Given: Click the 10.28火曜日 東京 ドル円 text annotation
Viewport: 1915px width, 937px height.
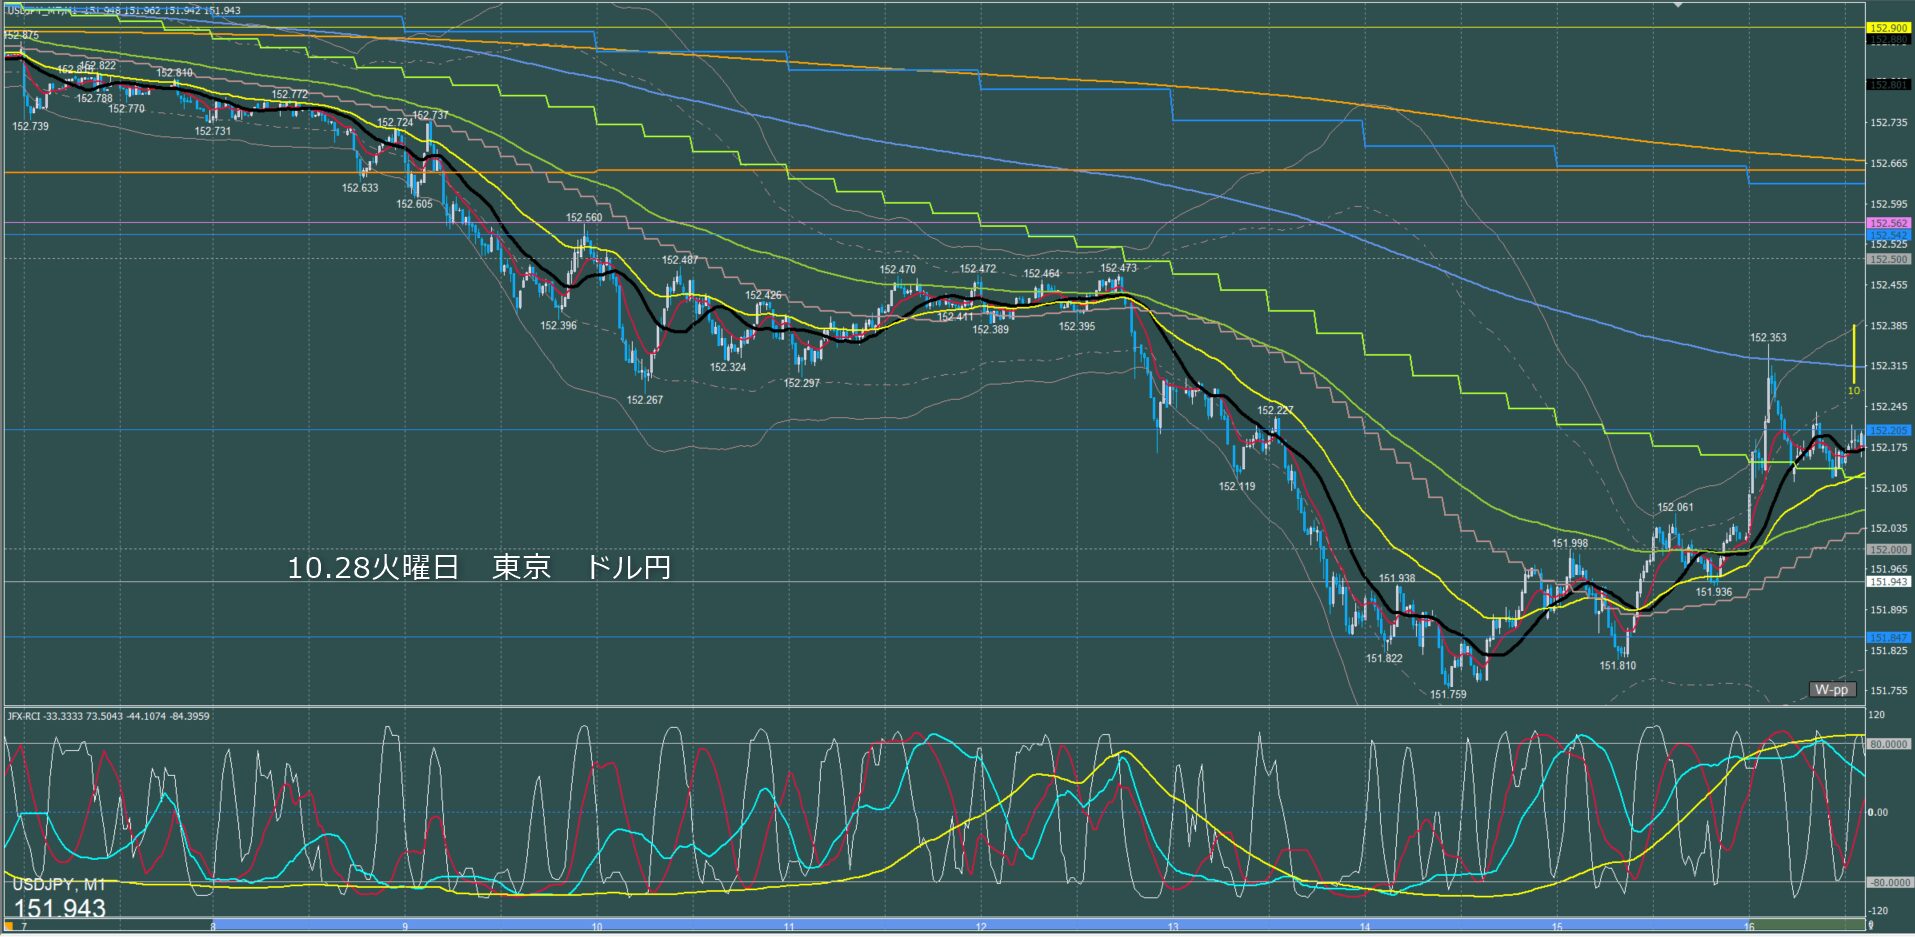Looking at the screenshot, I should click(478, 568).
